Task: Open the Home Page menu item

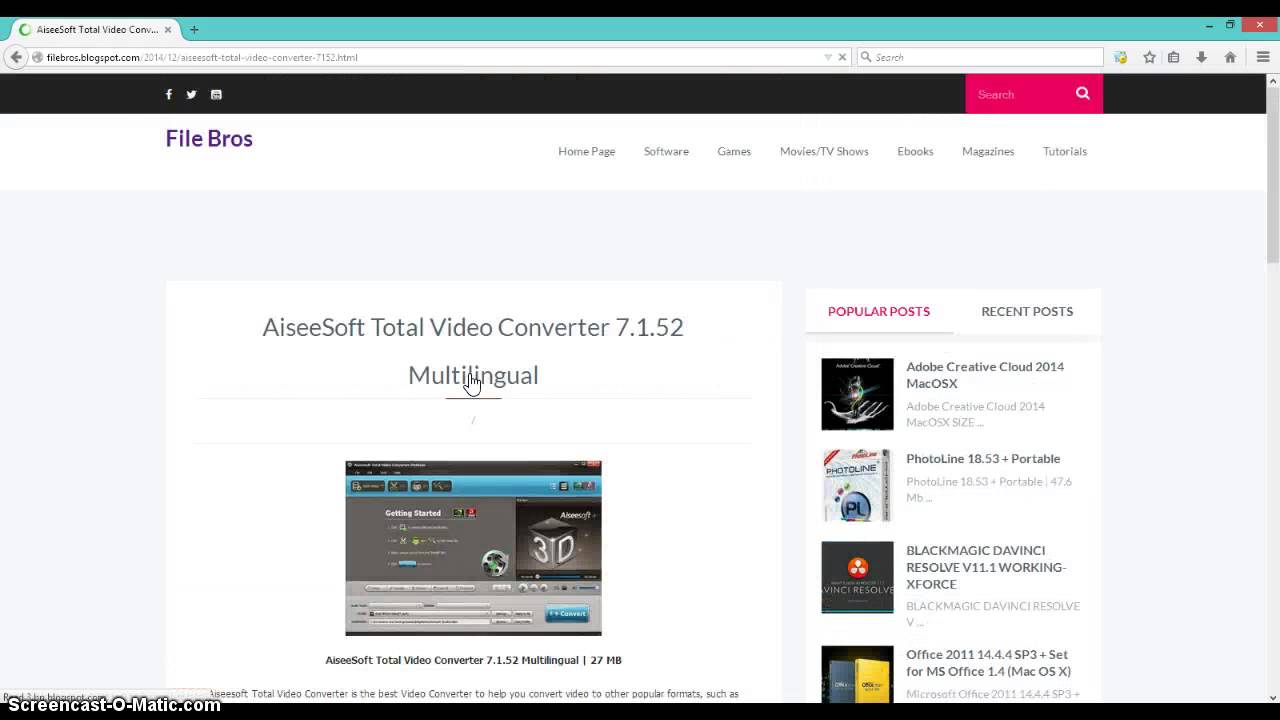Action: point(586,151)
